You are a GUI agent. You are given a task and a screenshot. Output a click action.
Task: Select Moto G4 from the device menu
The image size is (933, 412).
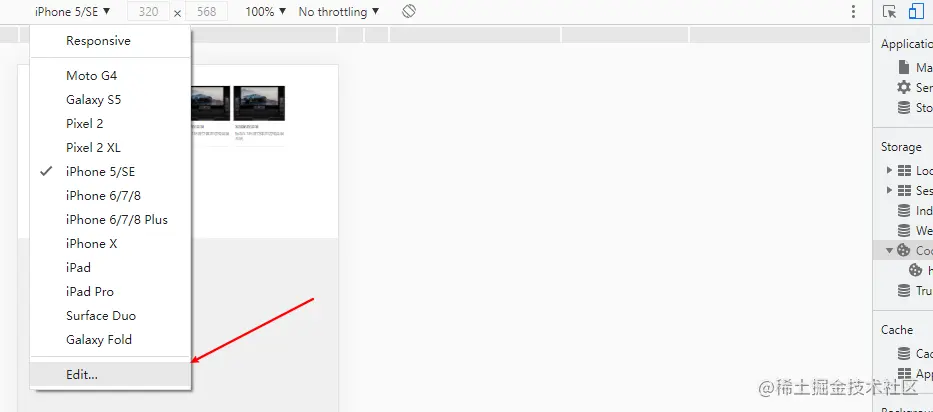pyautogui.click(x=111, y=76)
